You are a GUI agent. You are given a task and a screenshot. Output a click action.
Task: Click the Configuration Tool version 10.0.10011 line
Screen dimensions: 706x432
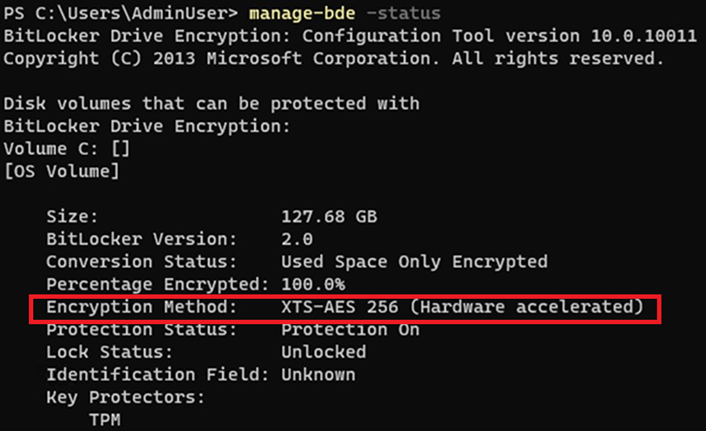(332, 36)
